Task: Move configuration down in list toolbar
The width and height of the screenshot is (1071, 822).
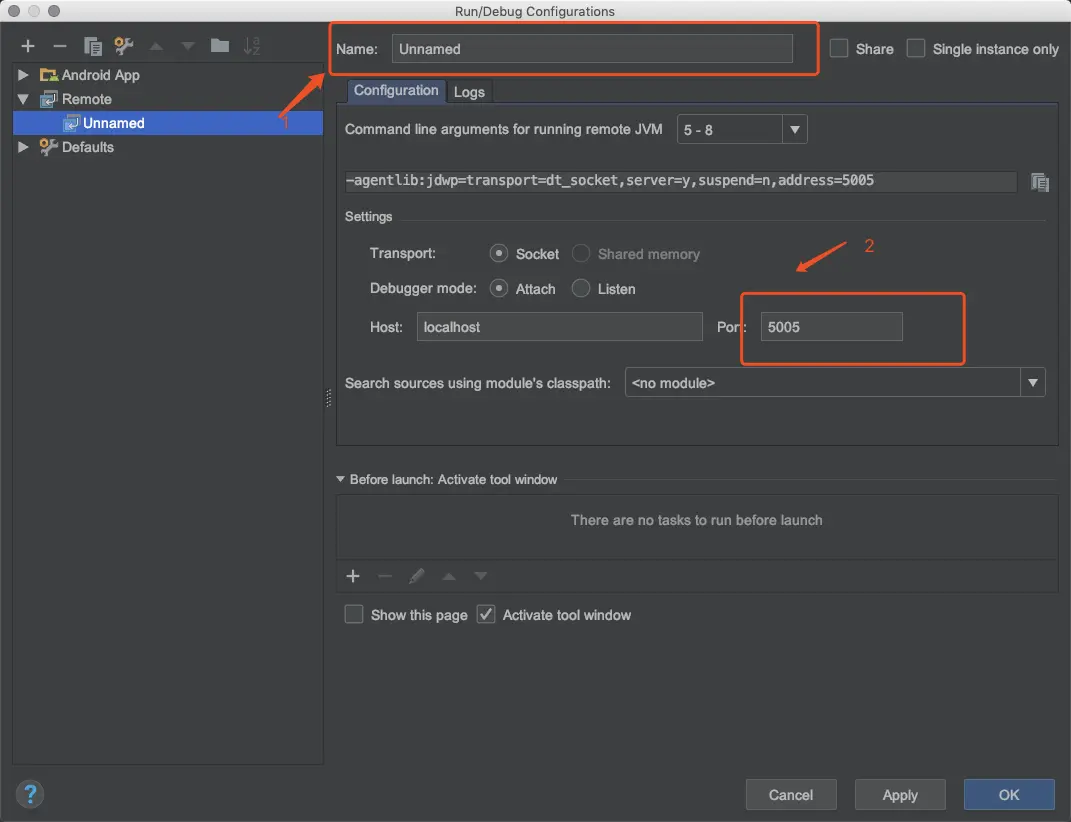Action: pyautogui.click(x=188, y=46)
